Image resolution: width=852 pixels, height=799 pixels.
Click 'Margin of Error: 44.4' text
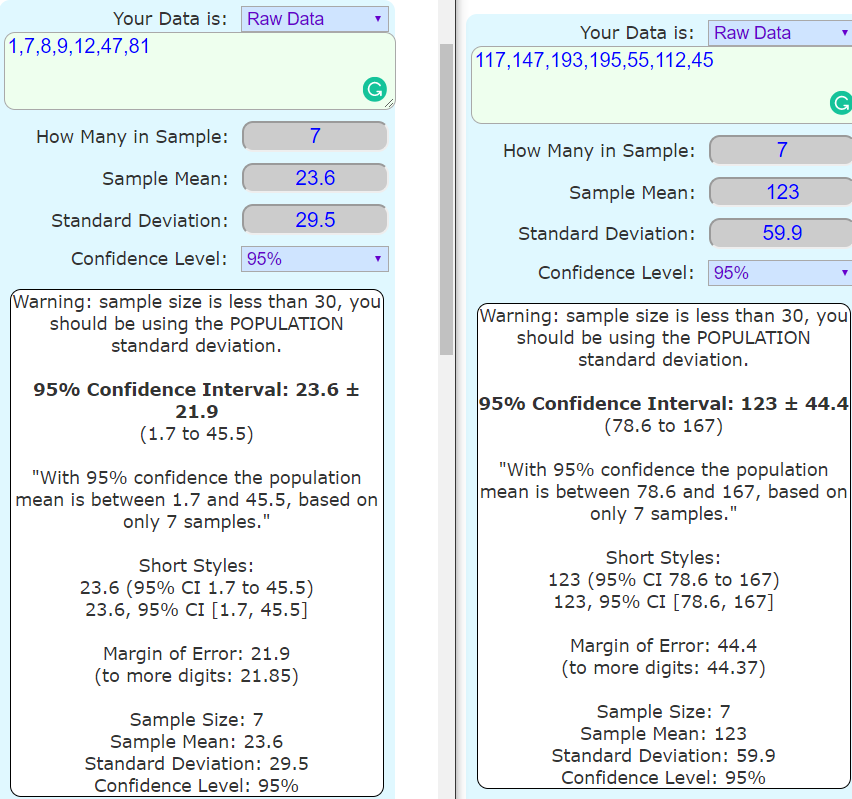(663, 646)
